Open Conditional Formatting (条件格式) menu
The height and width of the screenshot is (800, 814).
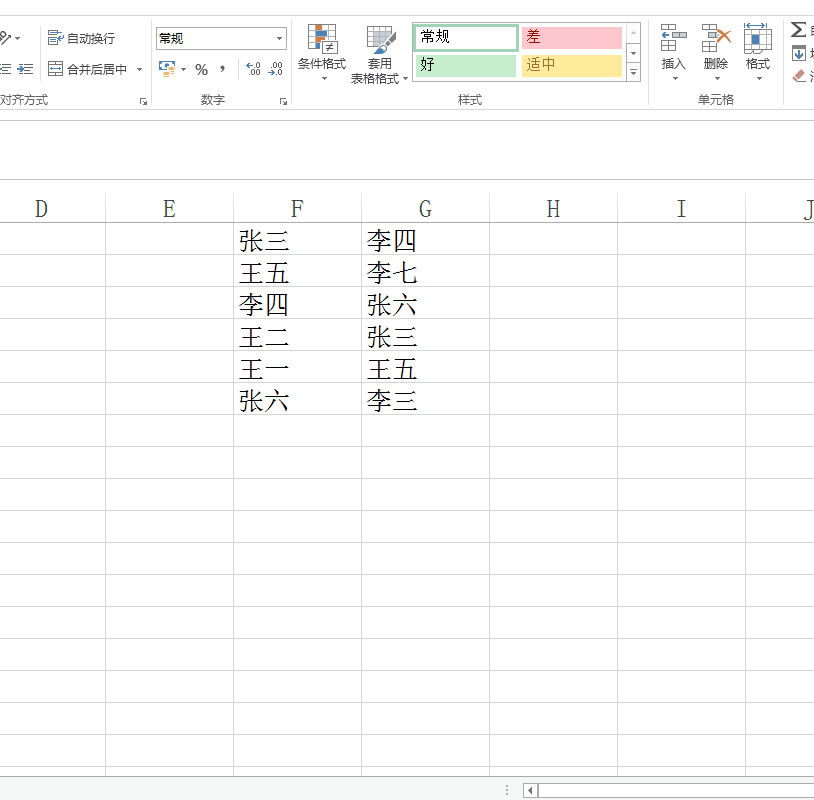pyautogui.click(x=322, y=53)
